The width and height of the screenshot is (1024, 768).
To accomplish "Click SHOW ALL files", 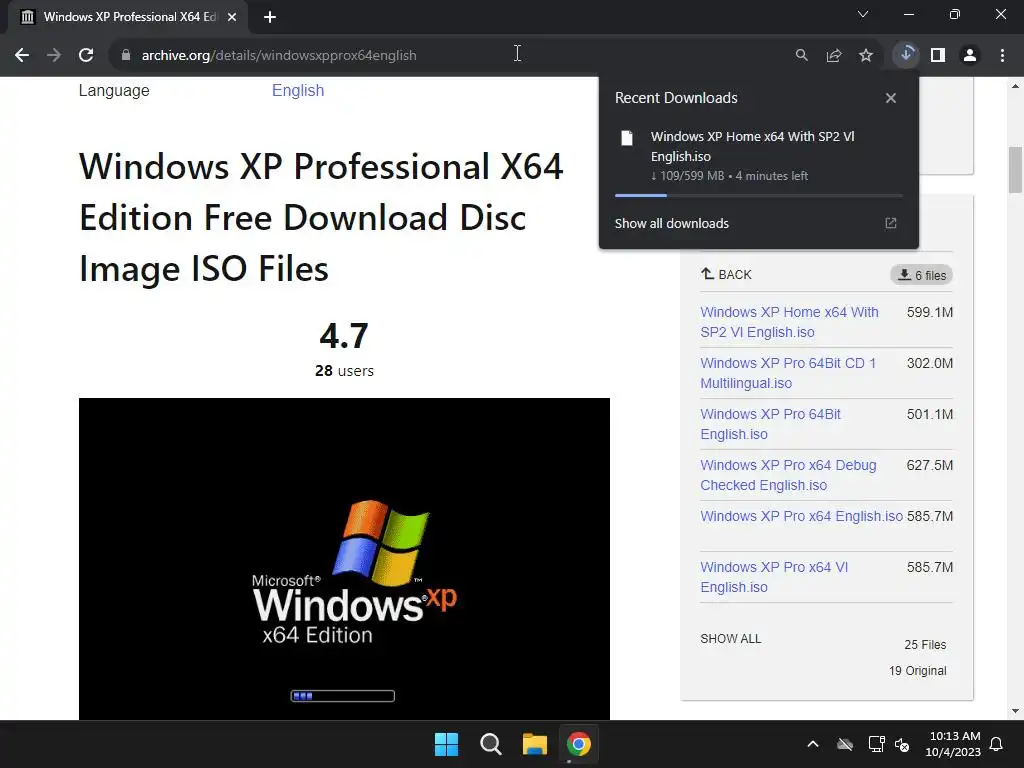I will coord(730,639).
